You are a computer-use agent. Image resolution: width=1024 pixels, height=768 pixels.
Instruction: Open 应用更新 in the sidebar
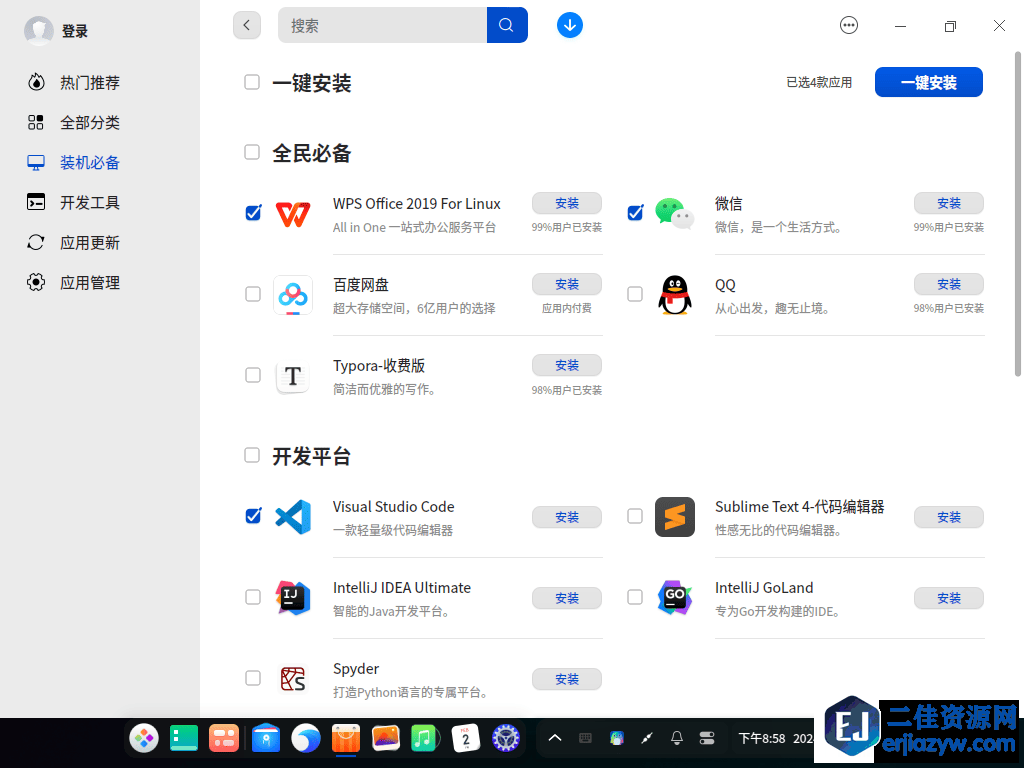[x=89, y=243]
